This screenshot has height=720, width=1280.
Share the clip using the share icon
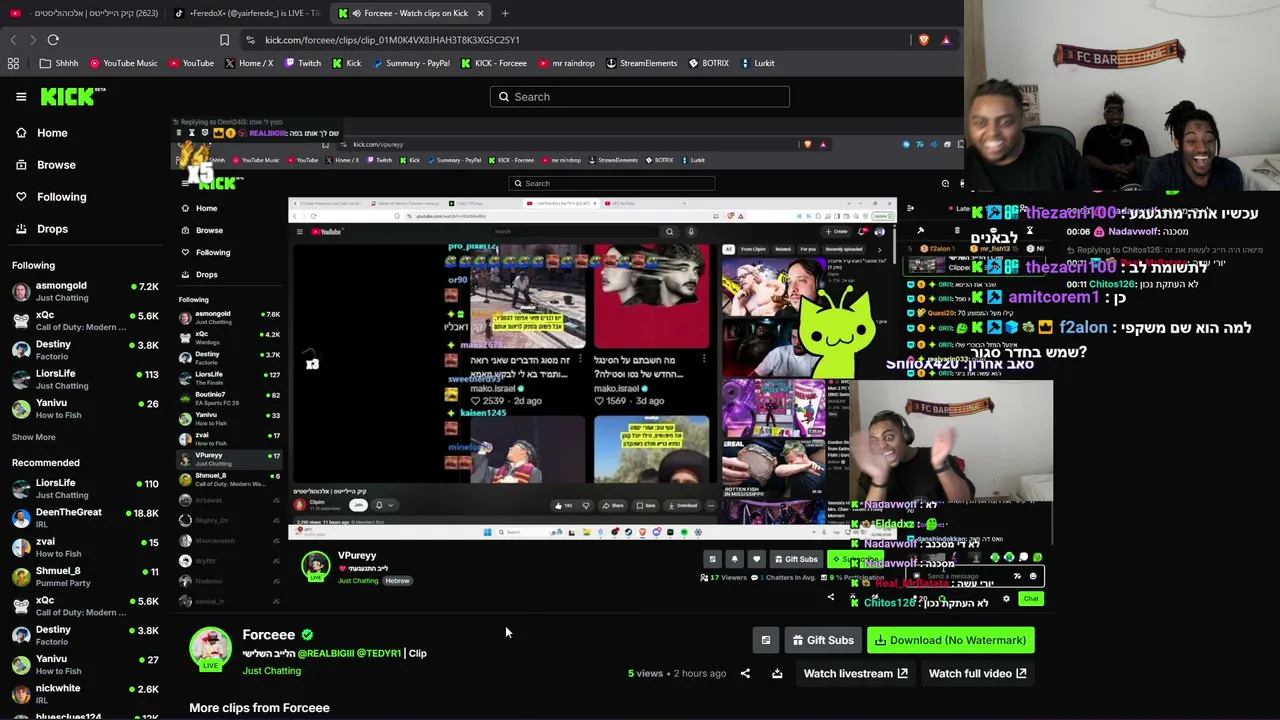[x=745, y=674]
